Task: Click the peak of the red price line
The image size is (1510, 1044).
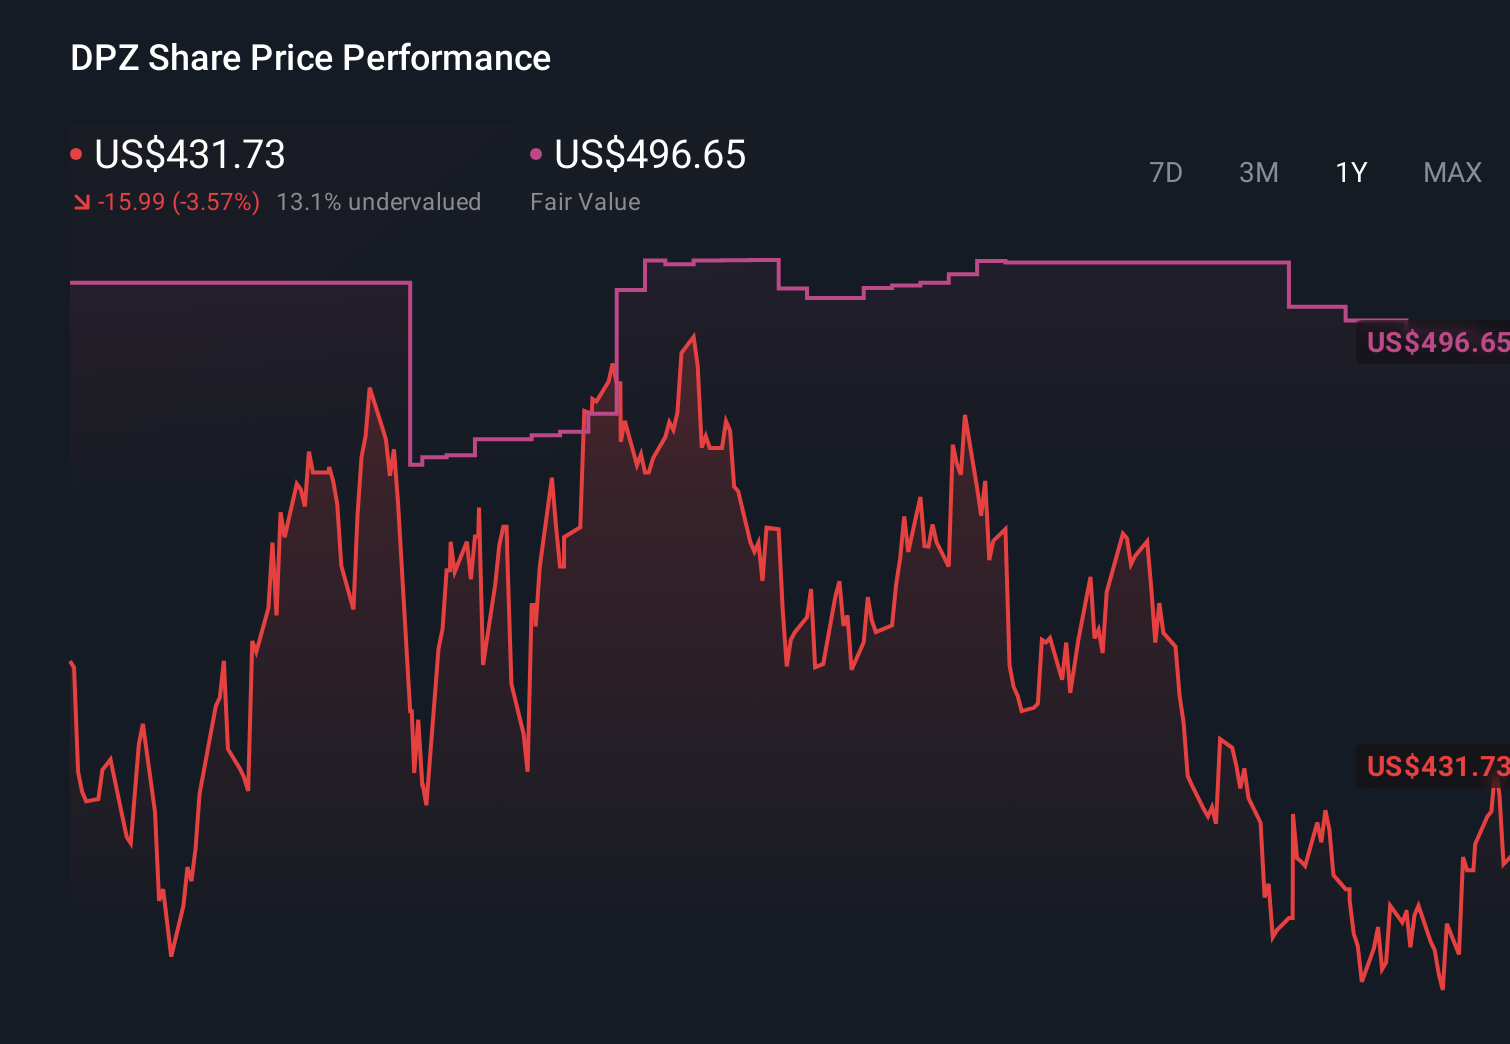Action: pyautogui.click(x=693, y=335)
